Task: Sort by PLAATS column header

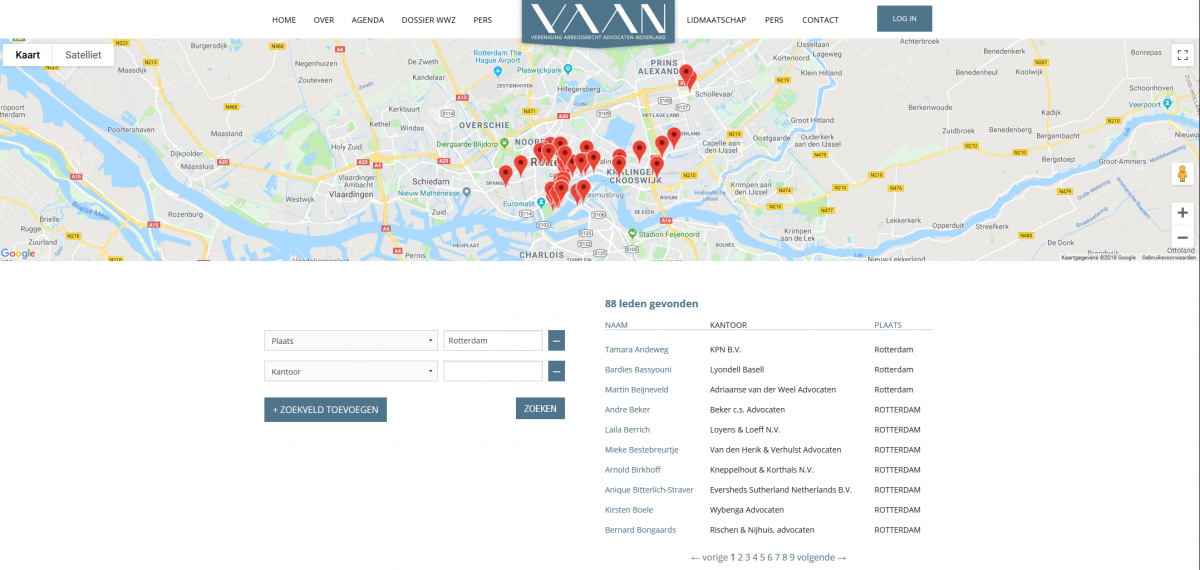Action: 888,325
